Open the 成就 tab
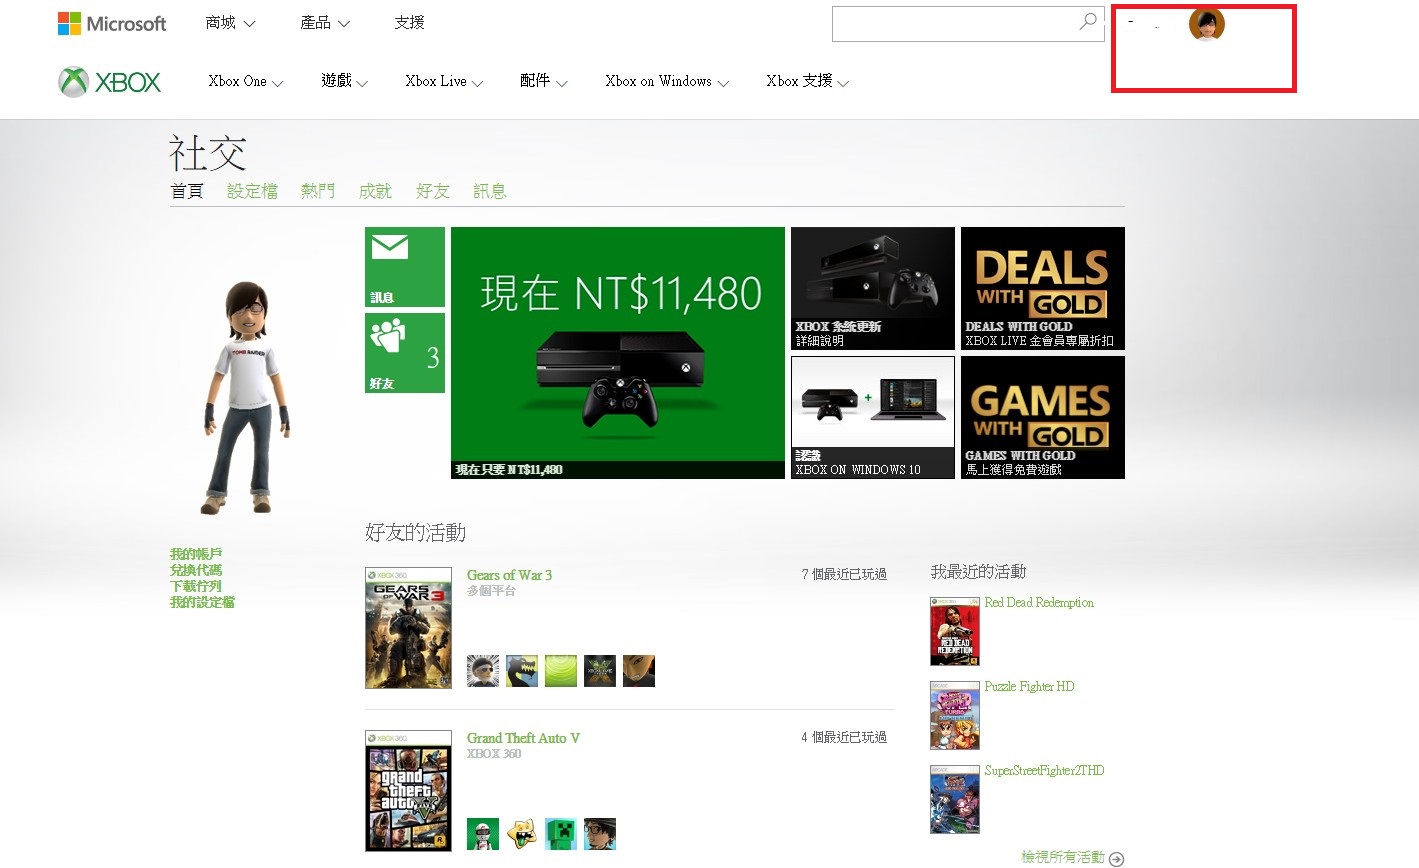Image resolution: width=1419 pixels, height=868 pixels. pyautogui.click(x=375, y=191)
